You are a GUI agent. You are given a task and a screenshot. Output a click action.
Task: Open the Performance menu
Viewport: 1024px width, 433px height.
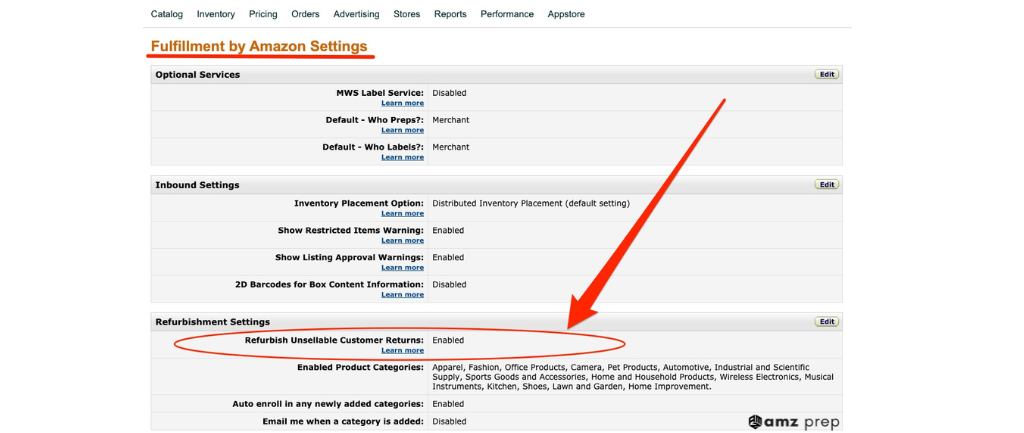tap(507, 14)
